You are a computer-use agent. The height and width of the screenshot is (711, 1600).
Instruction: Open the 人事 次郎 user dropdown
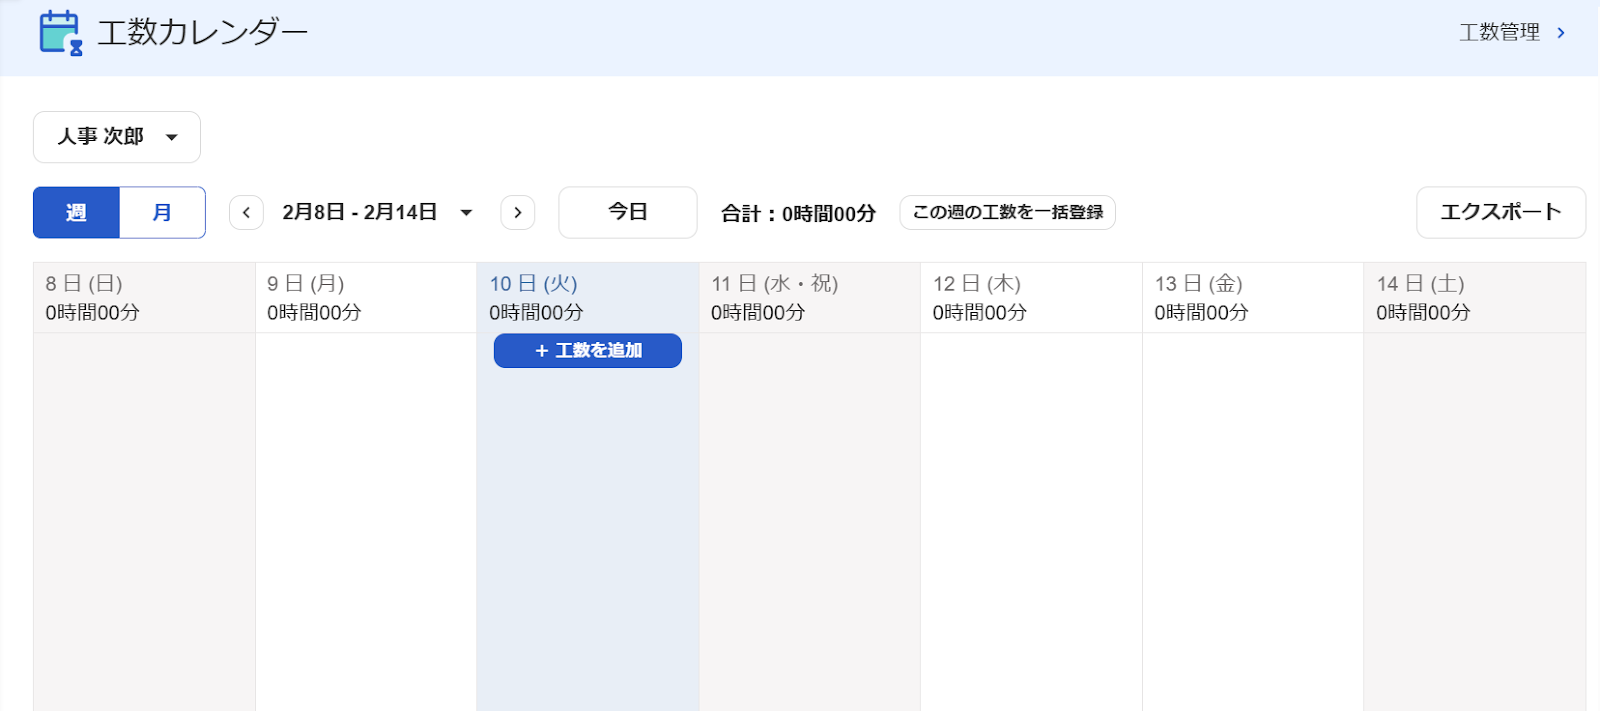tap(117, 137)
